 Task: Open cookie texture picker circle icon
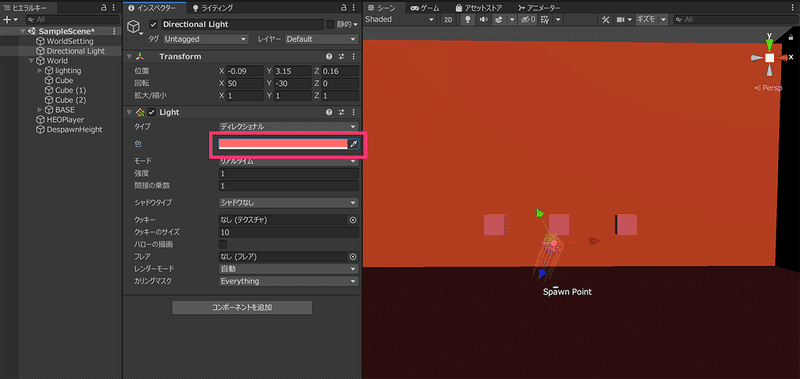352,220
